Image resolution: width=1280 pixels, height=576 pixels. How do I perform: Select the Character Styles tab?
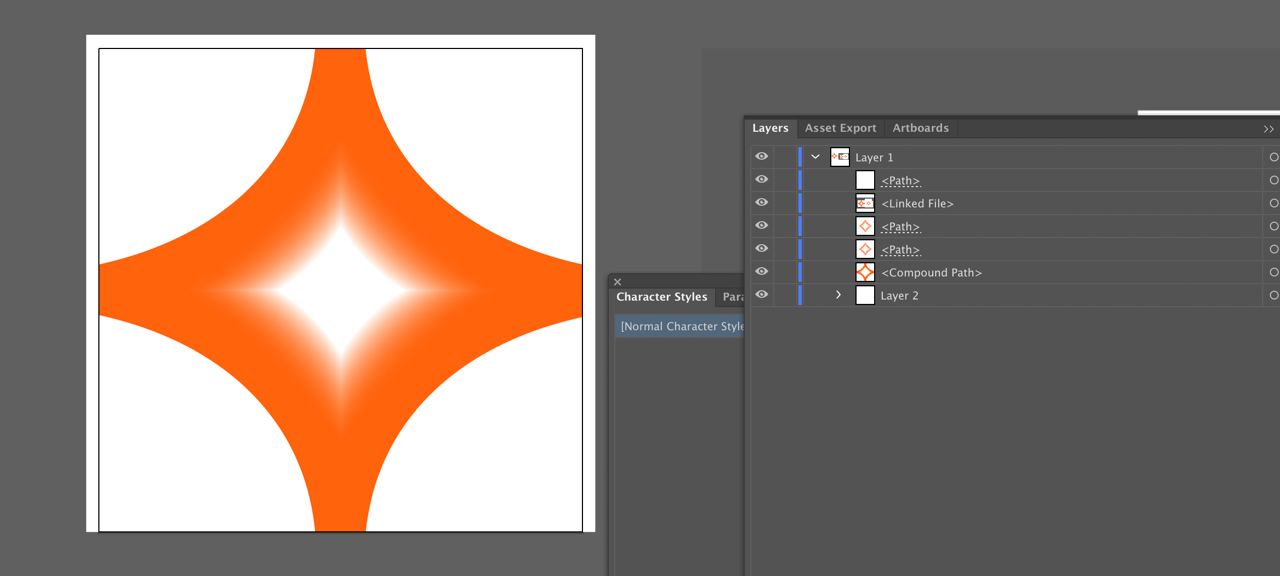(x=661, y=297)
